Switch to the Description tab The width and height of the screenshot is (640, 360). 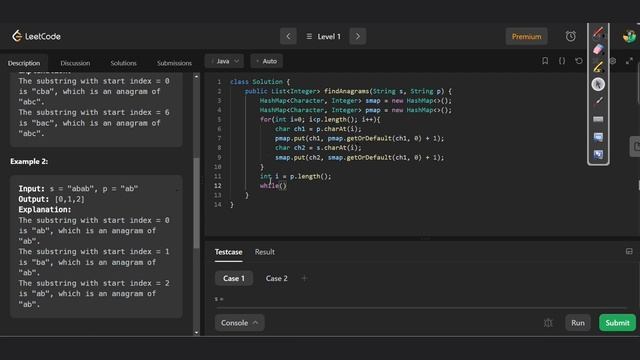point(24,63)
